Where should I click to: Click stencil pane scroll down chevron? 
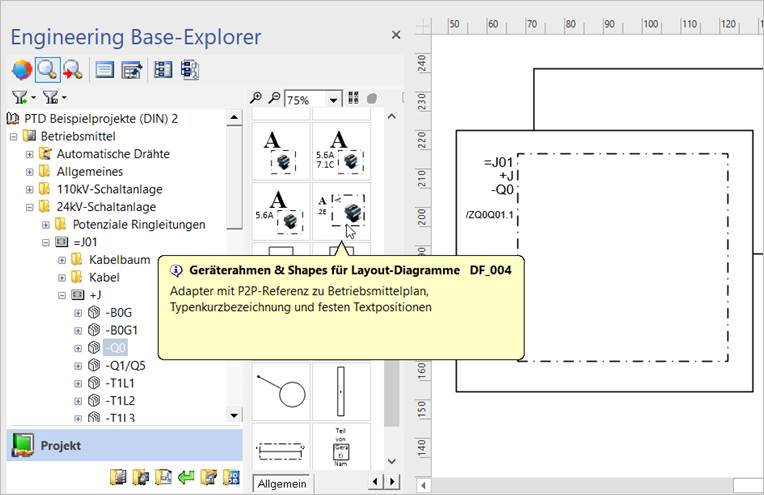(x=391, y=461)
